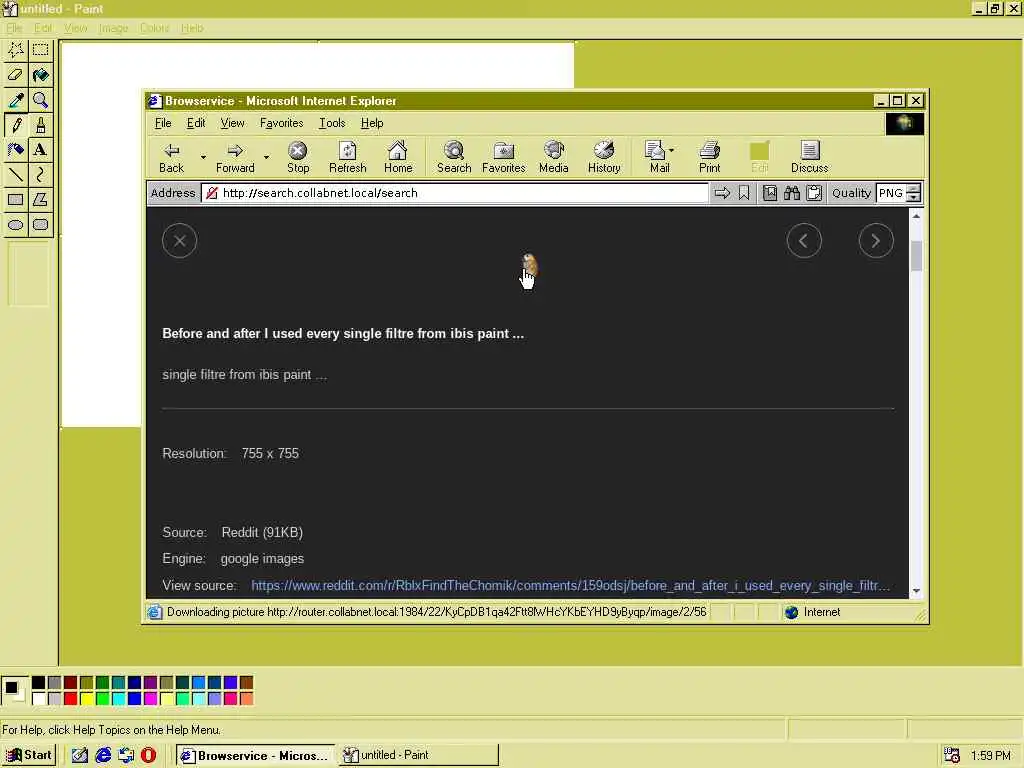Go to next image with right chevron
1024x768 pixels.
pos(876,240)
